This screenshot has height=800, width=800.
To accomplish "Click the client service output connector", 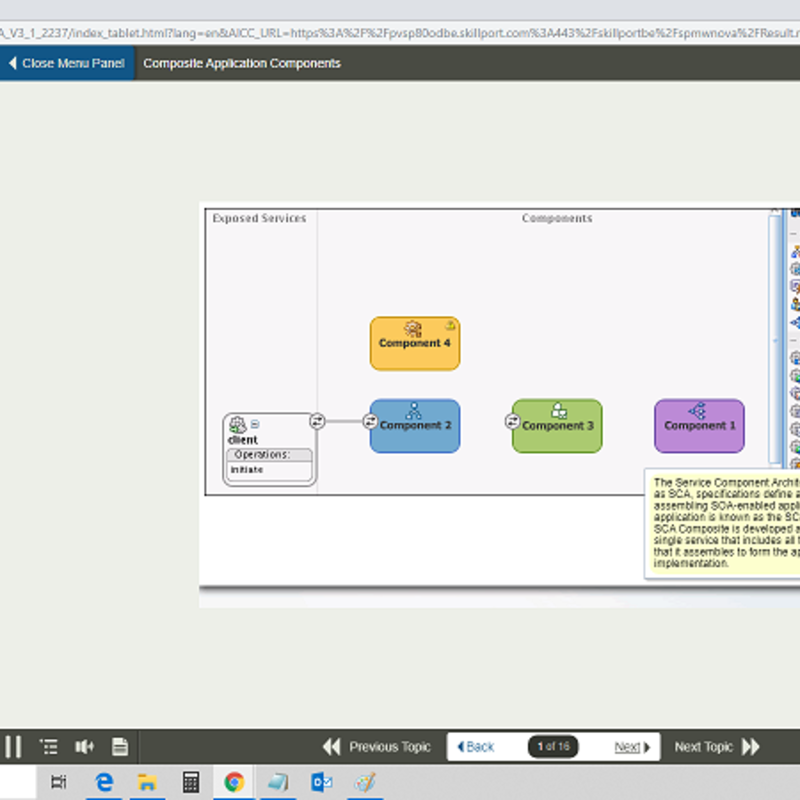I will tap(317, 421).
